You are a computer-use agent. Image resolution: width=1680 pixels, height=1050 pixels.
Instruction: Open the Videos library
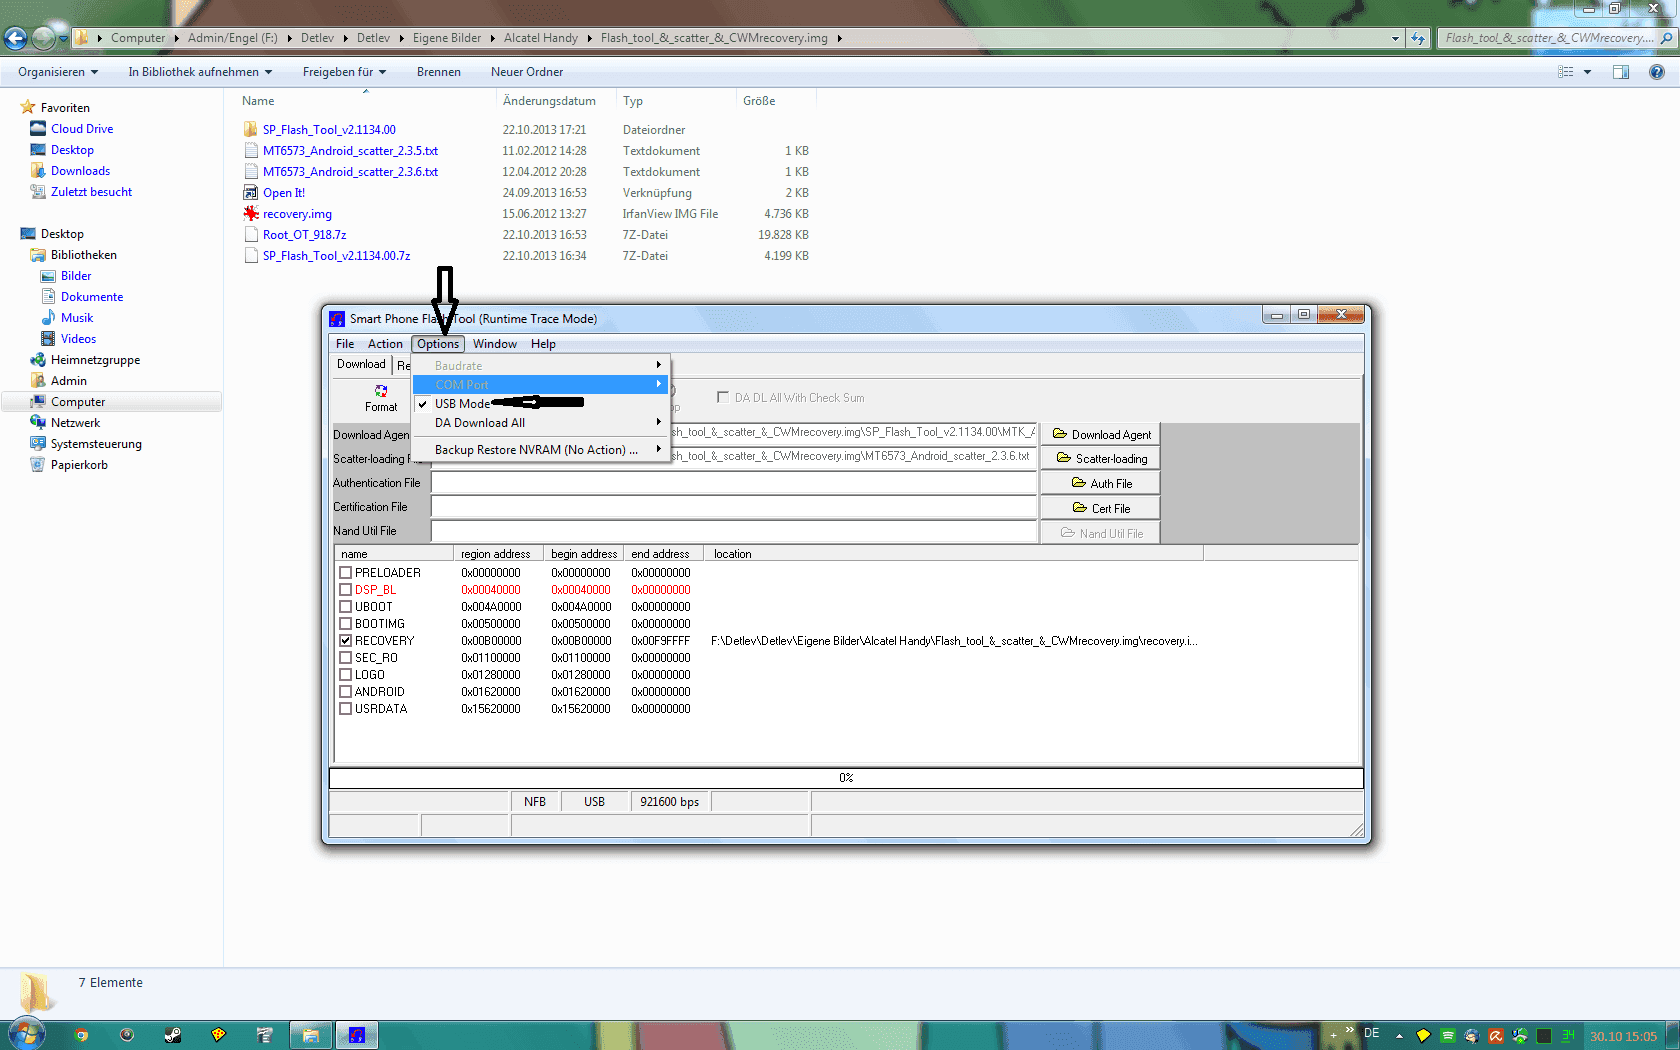click(x=78, y=339)
